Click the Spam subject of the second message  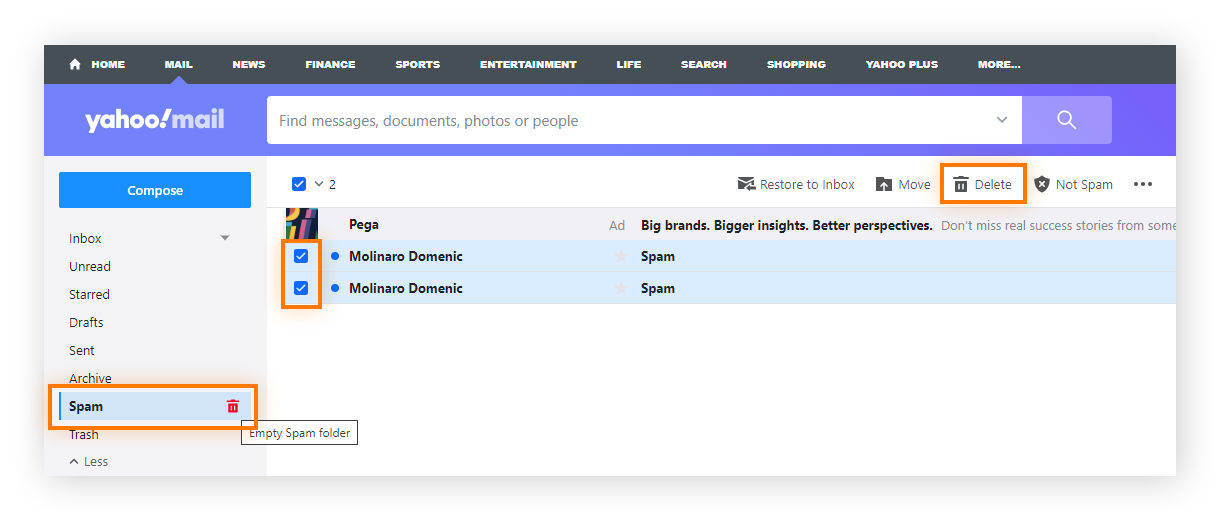[658, 288]
